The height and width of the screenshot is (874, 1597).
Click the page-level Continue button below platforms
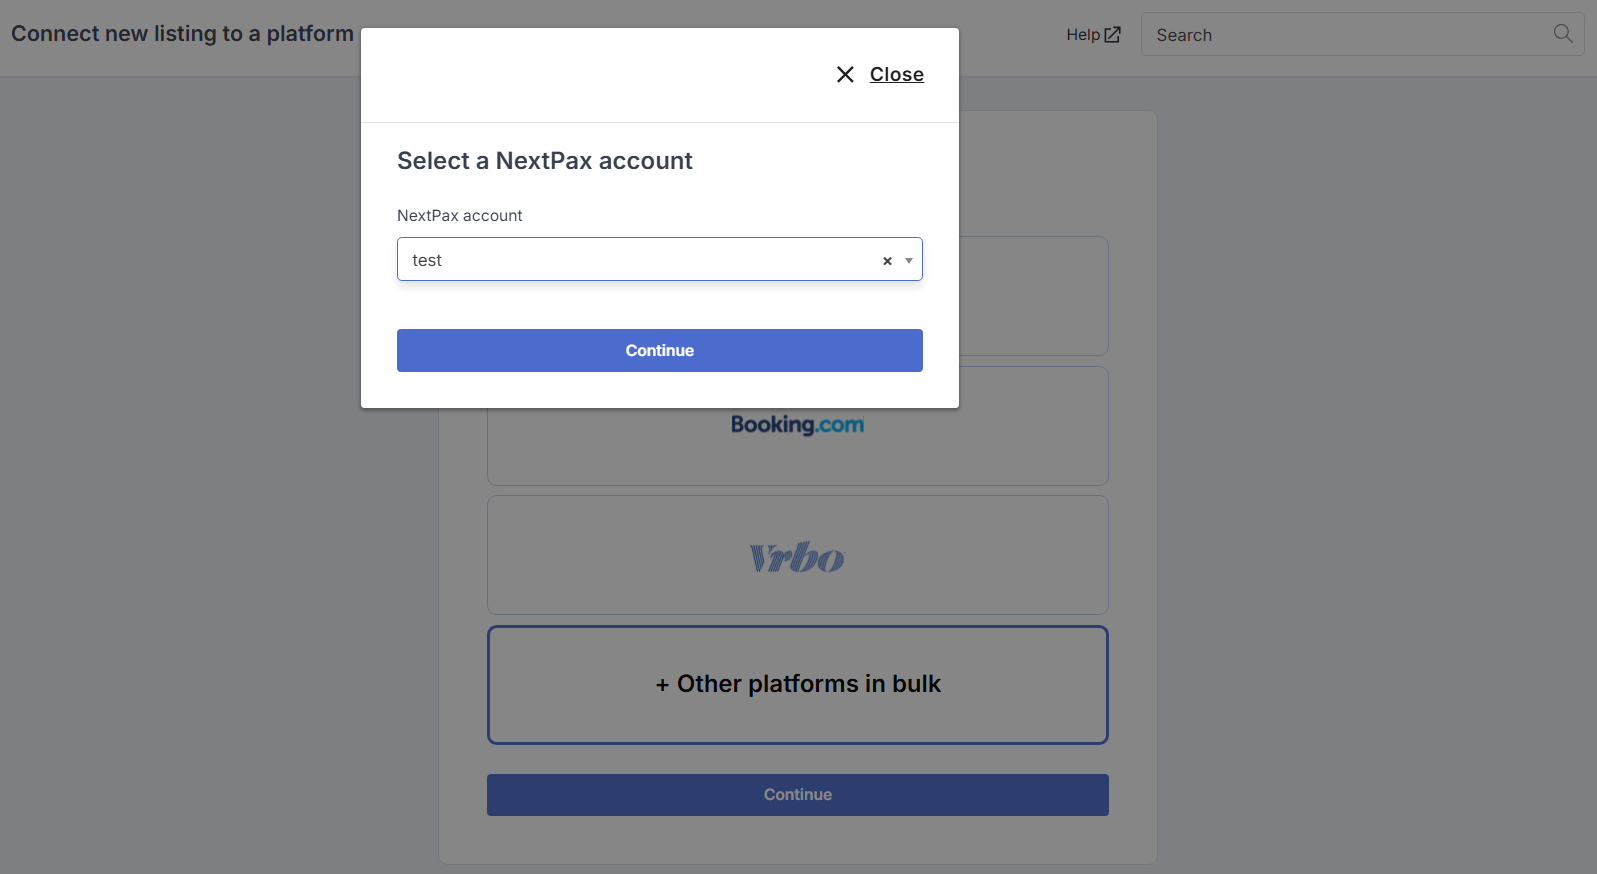[798, 795]
